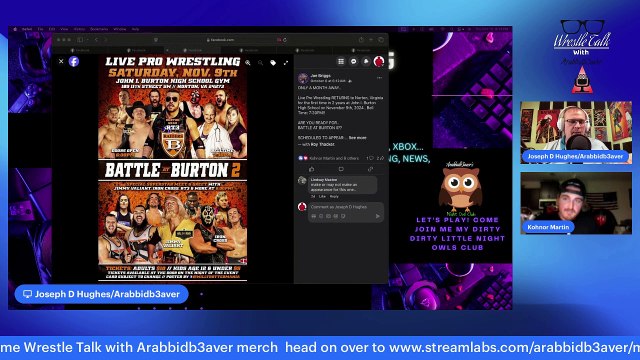Open the post's three-dot options menu
Viewport: 640px width, 360px height.
click(x=379, y=78)
